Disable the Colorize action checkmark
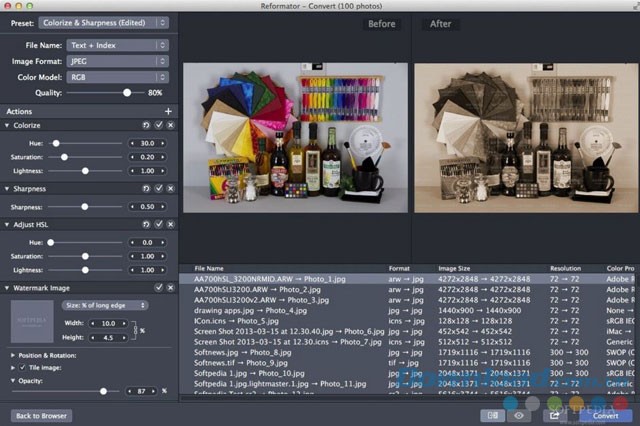Image resolution: width=640 pixels, height=426 pixels. 159,125
